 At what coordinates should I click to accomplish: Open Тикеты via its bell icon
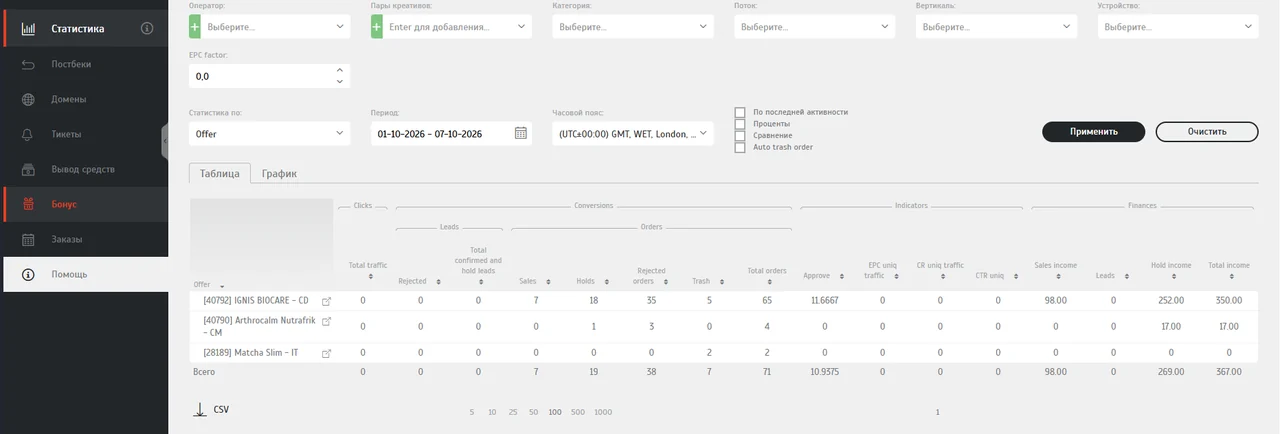pos(29,134)
